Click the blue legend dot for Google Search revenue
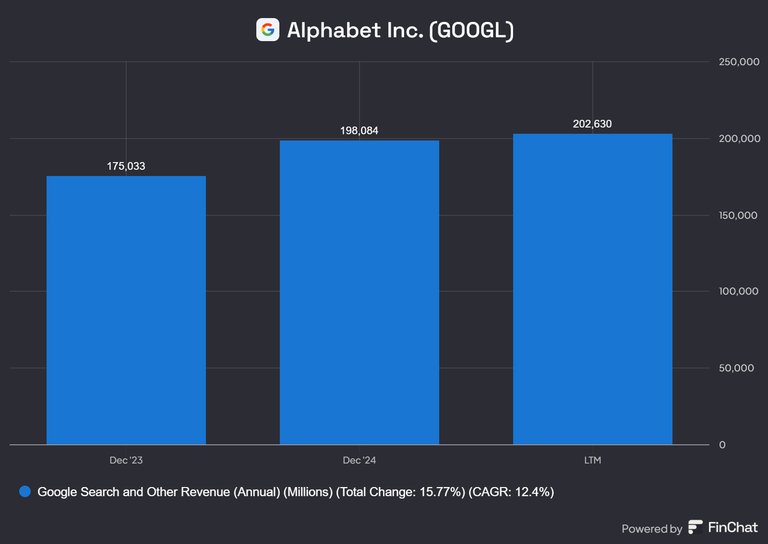Screen dimensions: 768x544 [x=24, y=492]
